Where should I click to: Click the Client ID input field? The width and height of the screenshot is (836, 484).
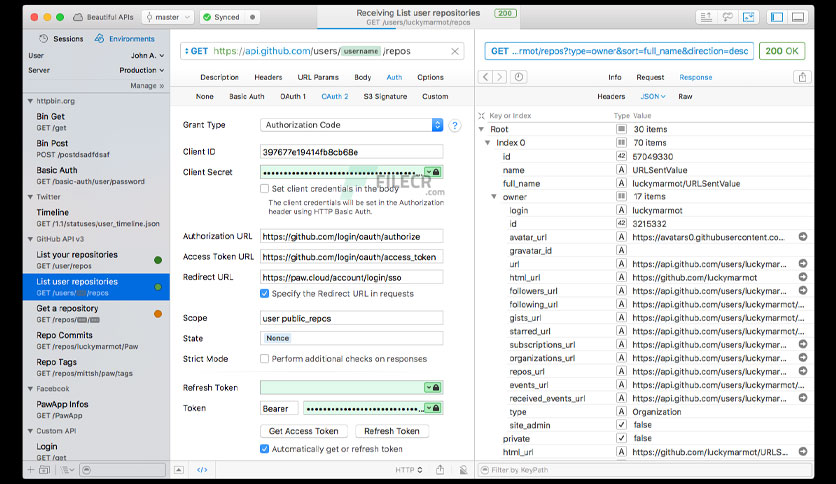[x=351, y=152]
